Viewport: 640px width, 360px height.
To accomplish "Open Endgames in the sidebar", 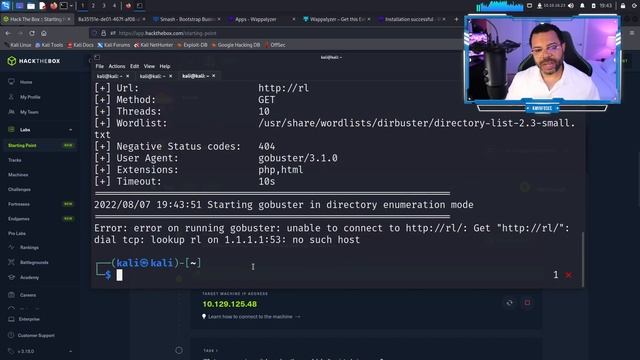I will (19, 219).
